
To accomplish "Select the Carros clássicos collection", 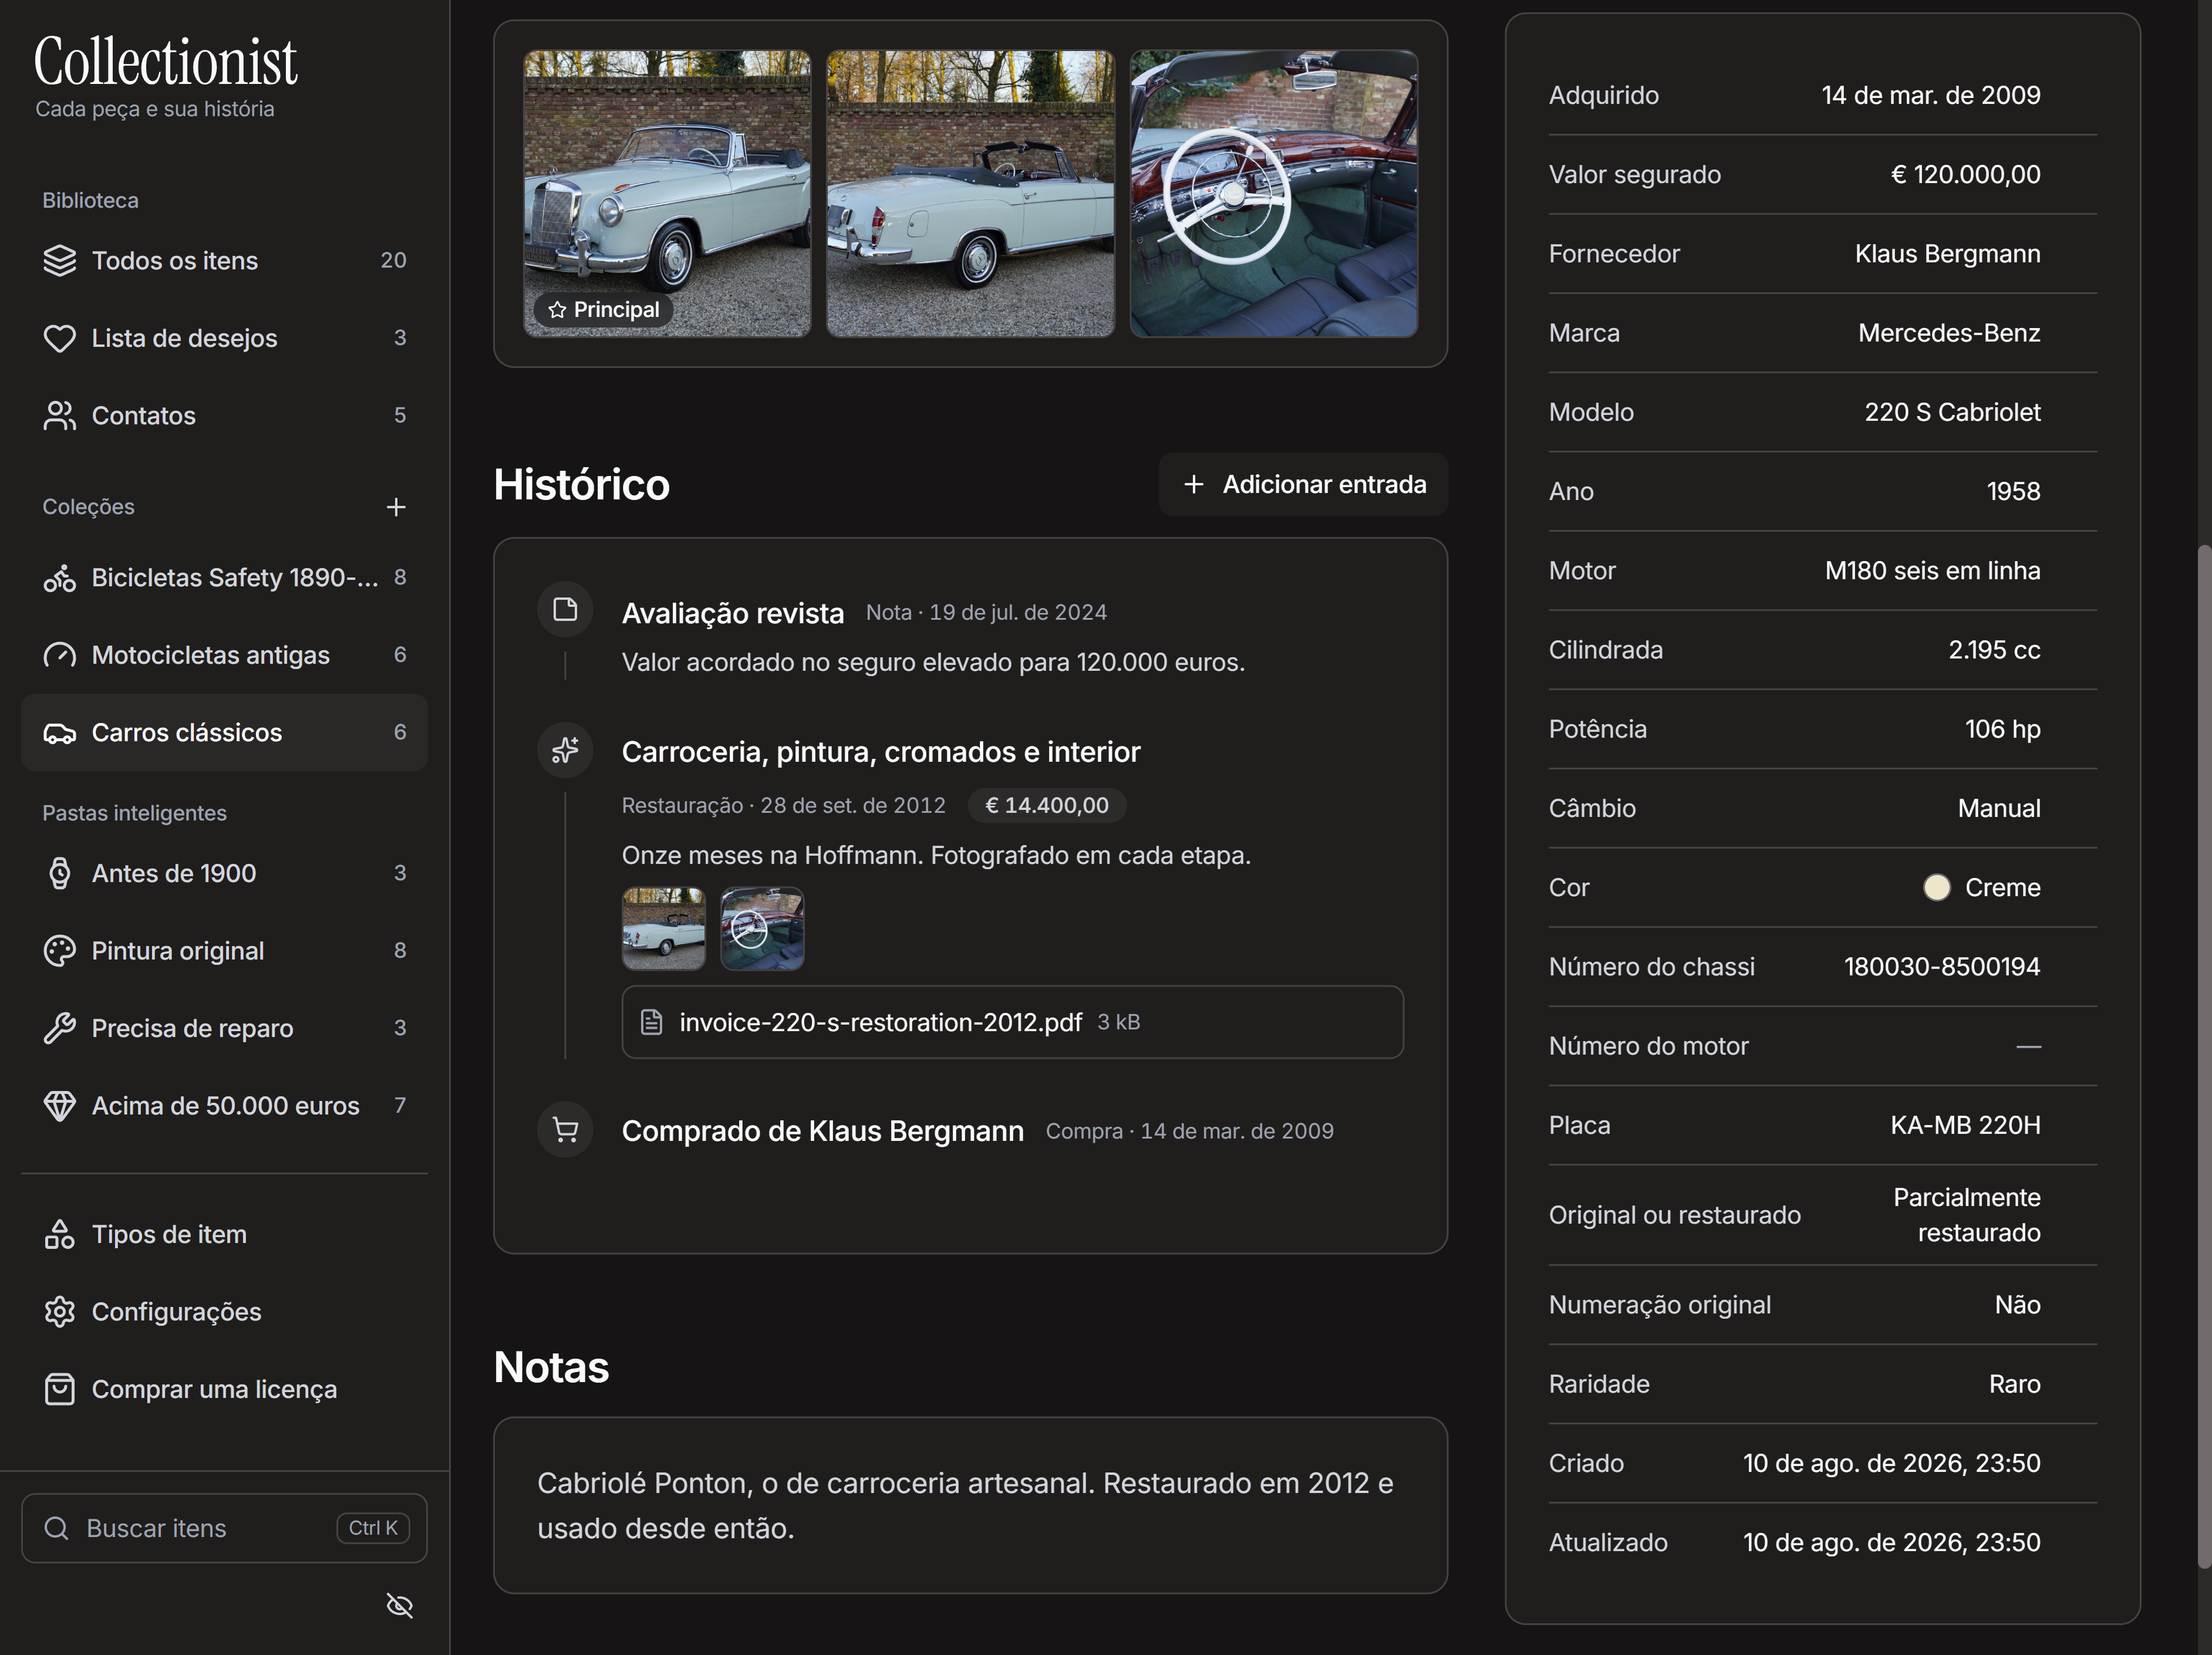I will click(x=224, y=733).
